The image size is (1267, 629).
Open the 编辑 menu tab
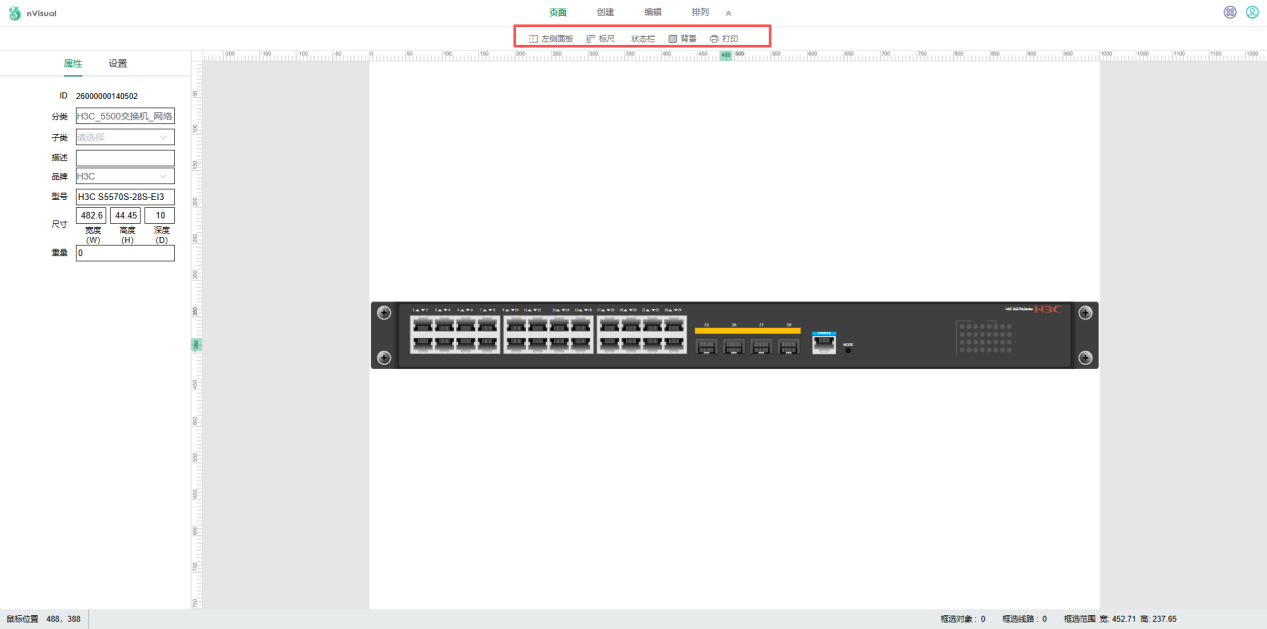[653, 13]
